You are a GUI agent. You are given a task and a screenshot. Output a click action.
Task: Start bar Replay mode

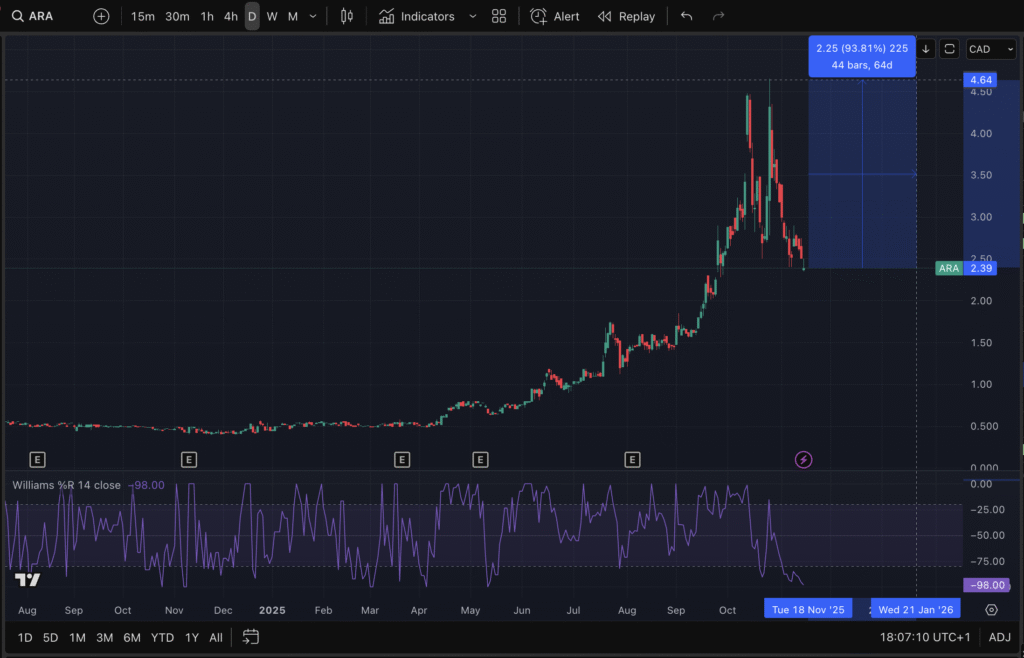(x=626, y=16)
